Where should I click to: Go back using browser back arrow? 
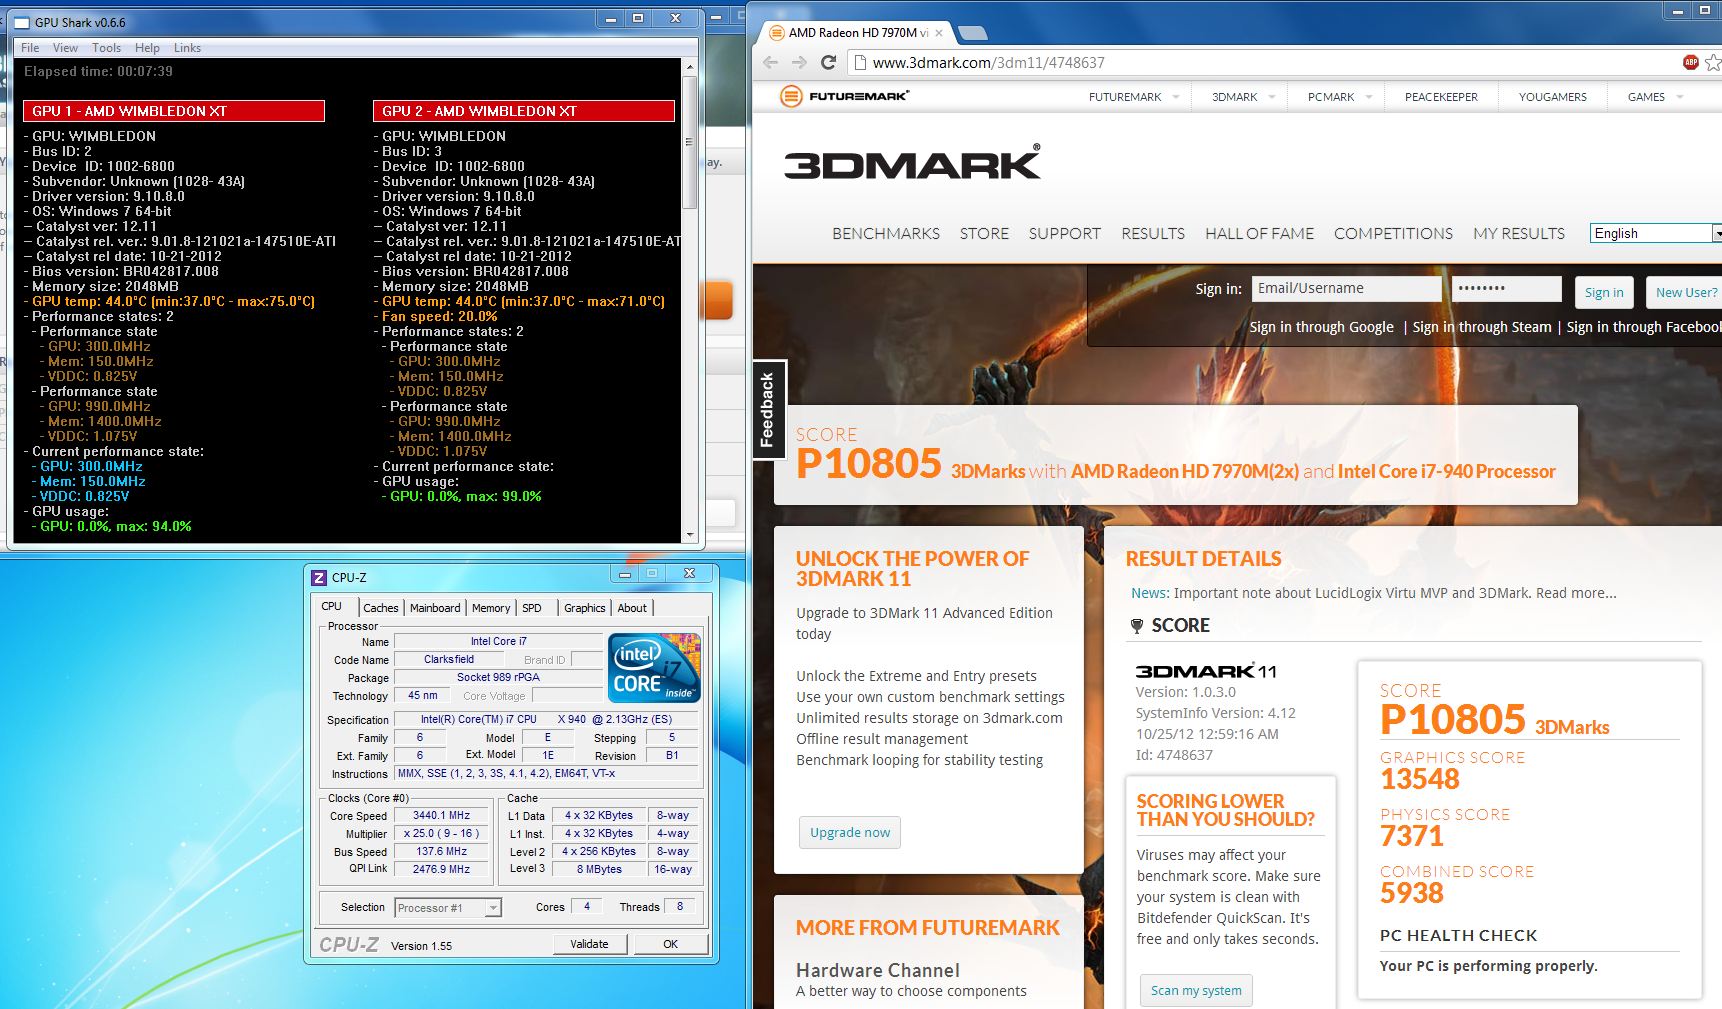click(x=770, y=62)
